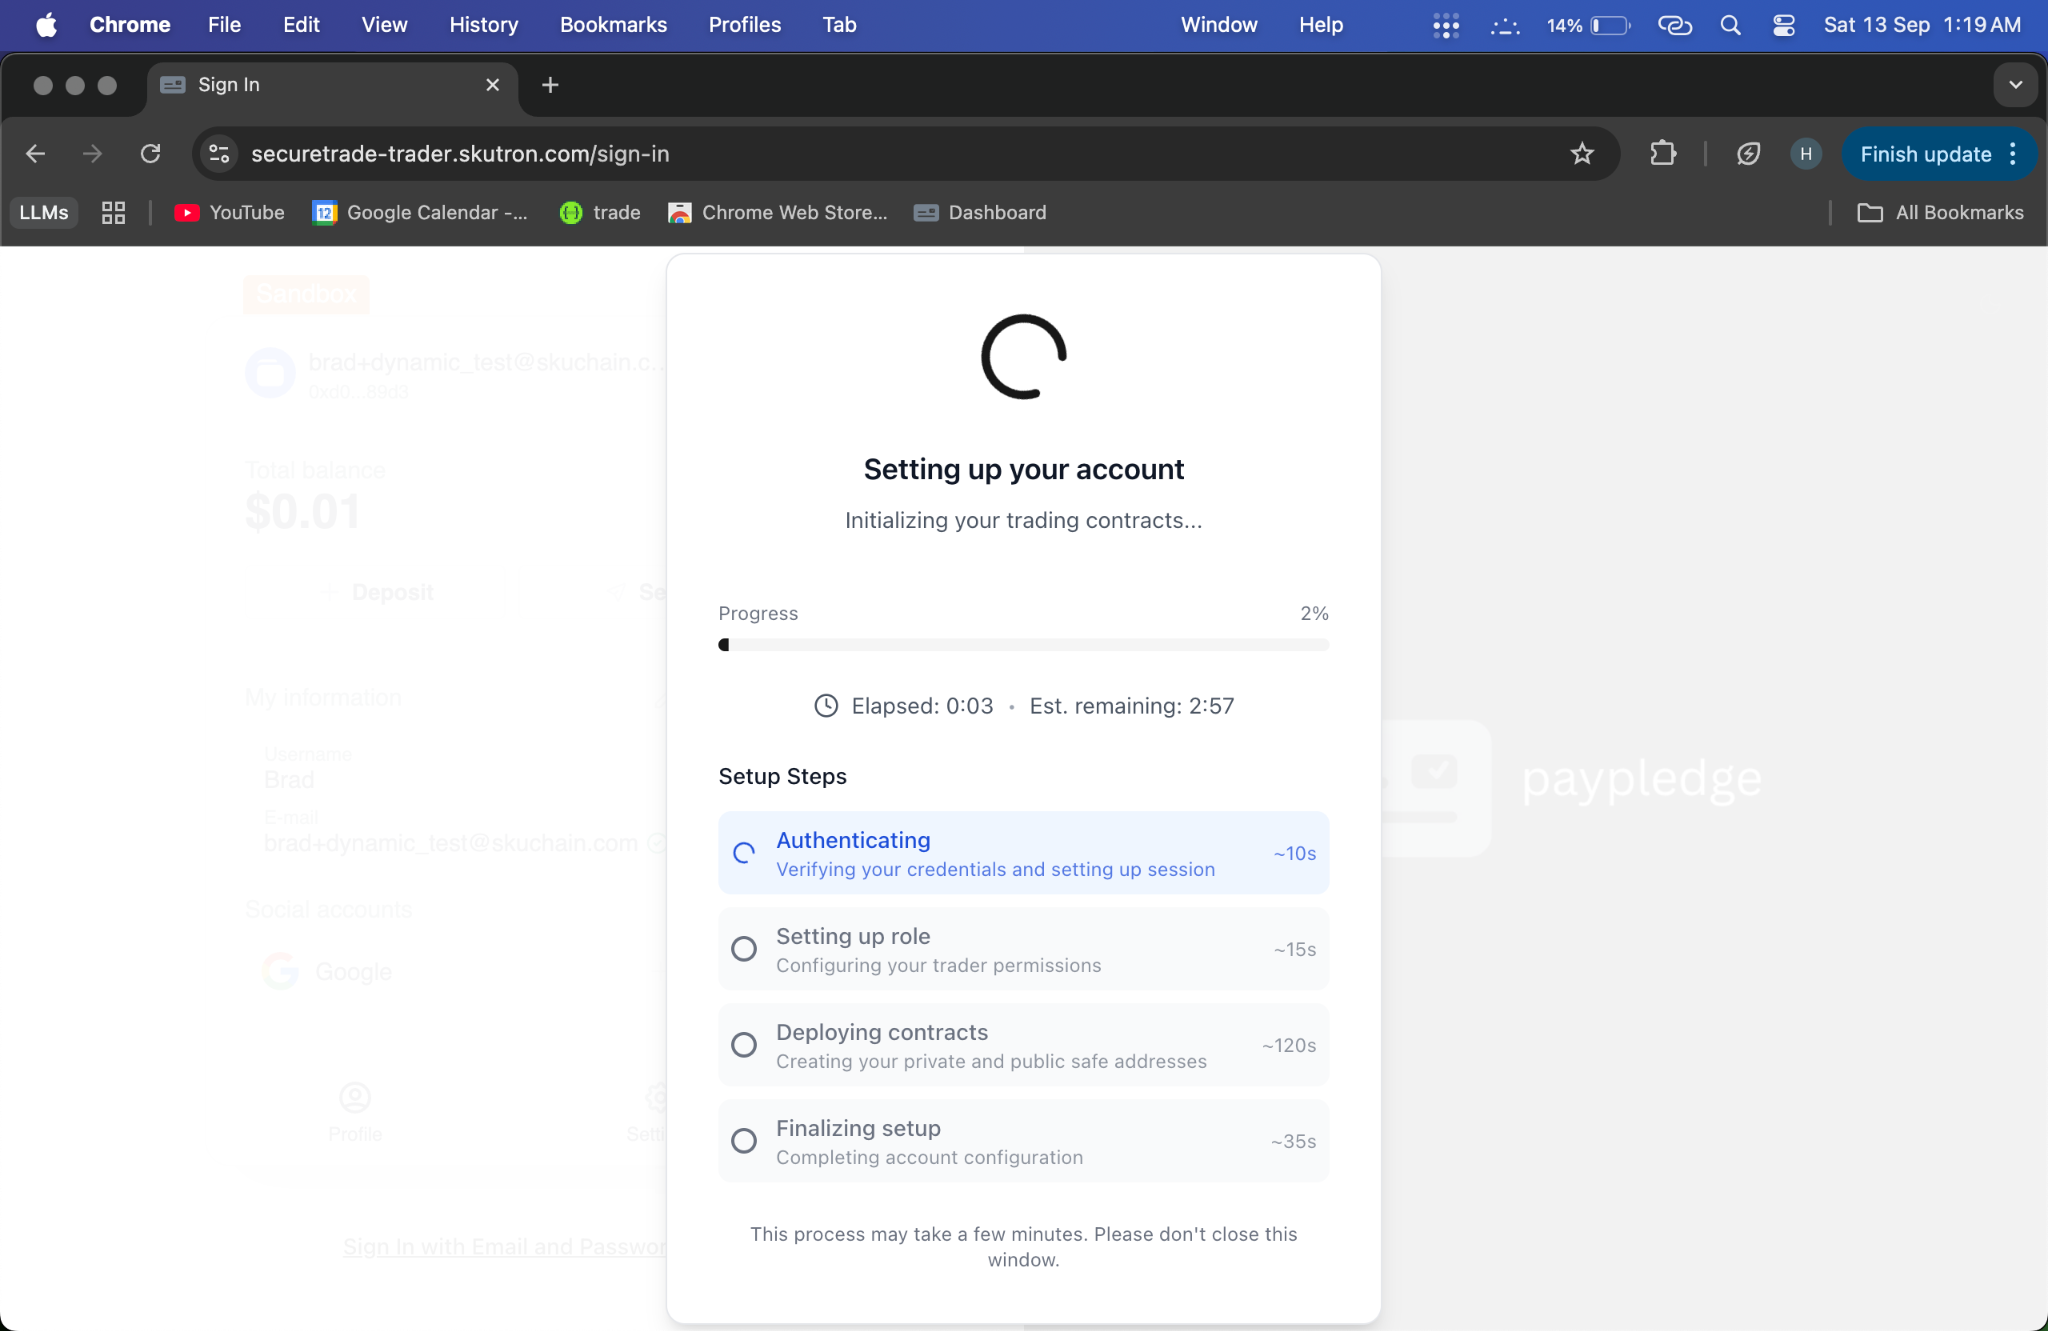Open Chrome three-dot menu
This screenshot has height=1331, width=2048.
[2013, 154]
